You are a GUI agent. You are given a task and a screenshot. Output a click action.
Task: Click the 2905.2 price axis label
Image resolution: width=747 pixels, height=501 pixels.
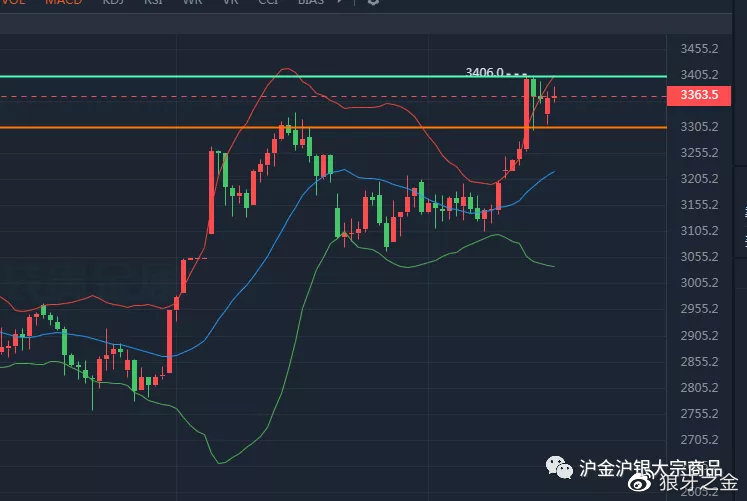(x=699, y=336)
